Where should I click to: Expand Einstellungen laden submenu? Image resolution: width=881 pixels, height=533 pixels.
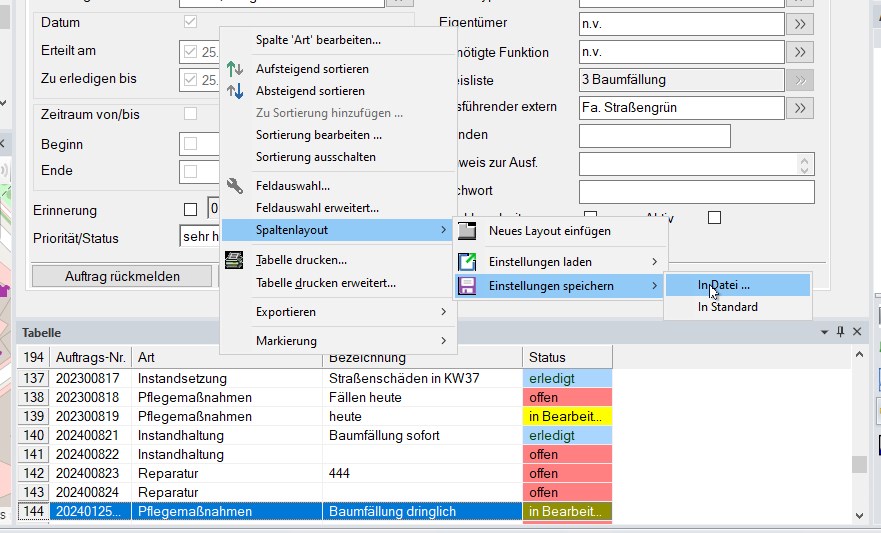pos(559,262)
